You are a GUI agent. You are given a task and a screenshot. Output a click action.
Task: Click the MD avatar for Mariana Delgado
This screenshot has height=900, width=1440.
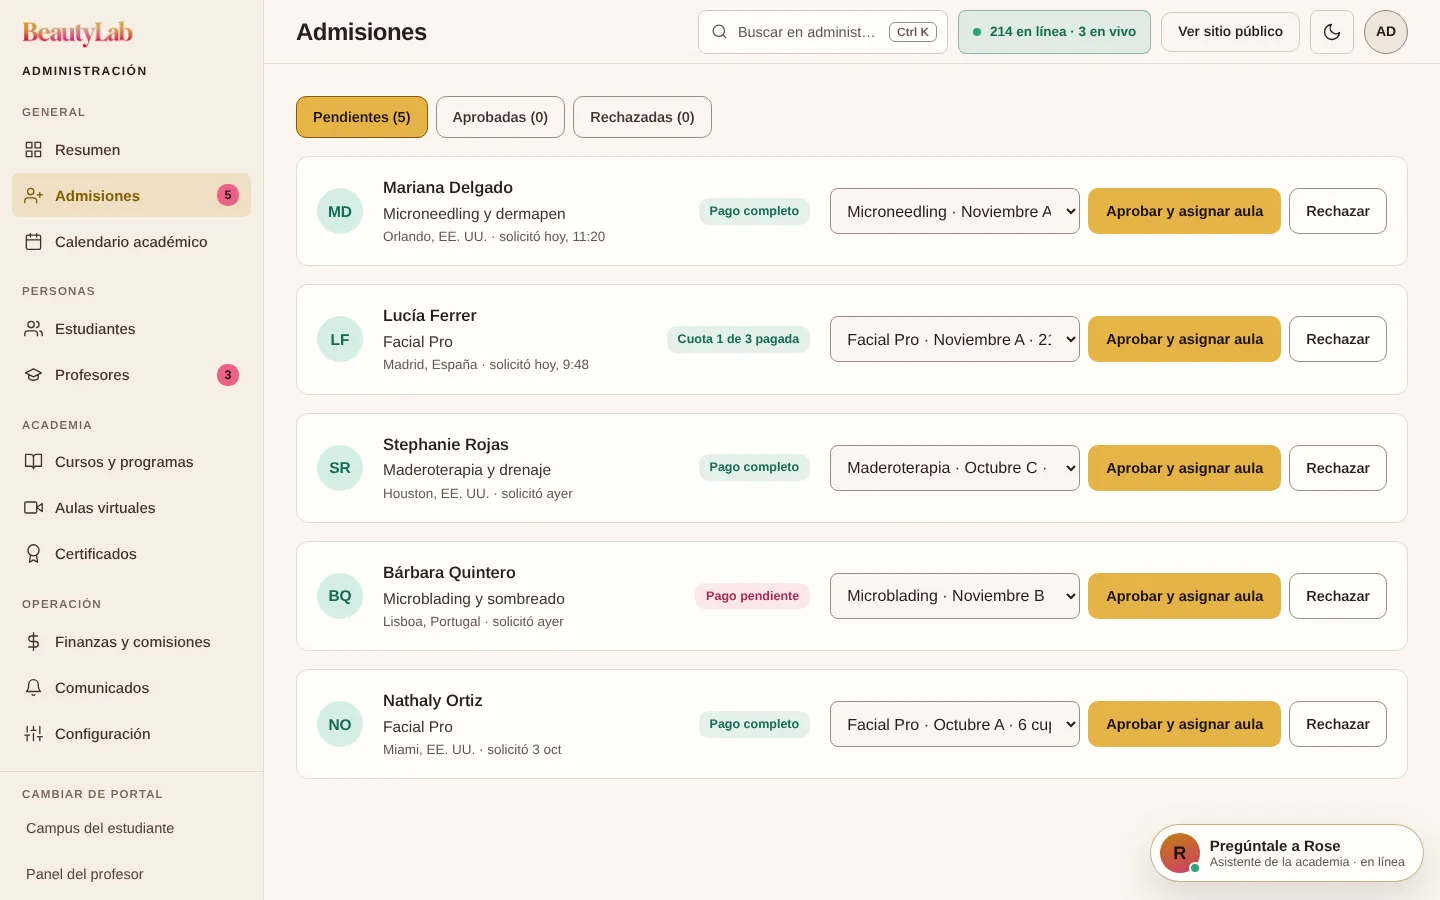(x=340, y=211)
